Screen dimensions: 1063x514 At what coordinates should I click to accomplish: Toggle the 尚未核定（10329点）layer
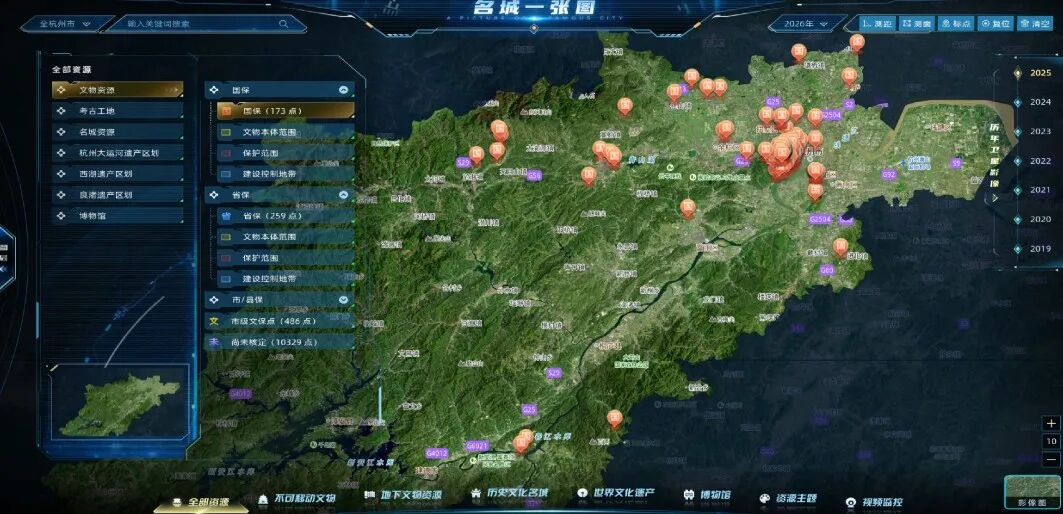279,342
